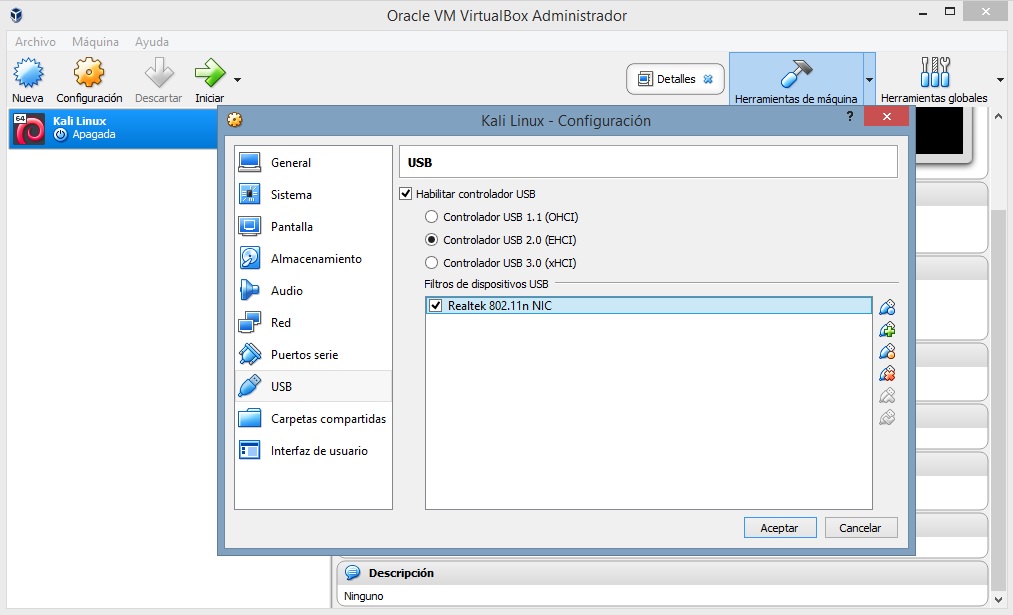Enable the USB 3.0 (xHCI) controller

431,262
